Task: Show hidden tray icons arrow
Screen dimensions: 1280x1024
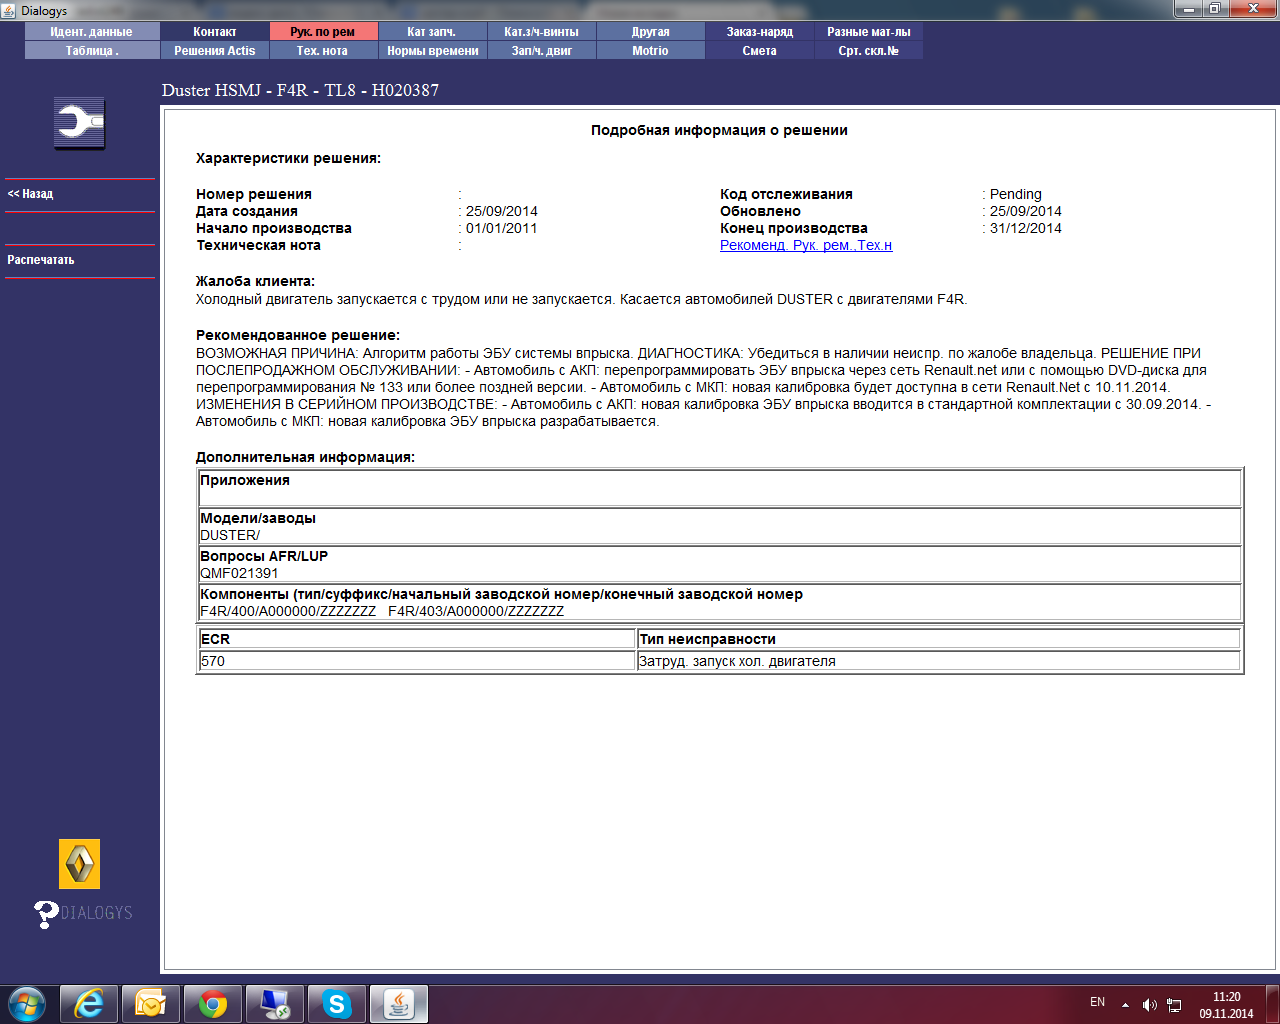Action: (1125, 1005)
